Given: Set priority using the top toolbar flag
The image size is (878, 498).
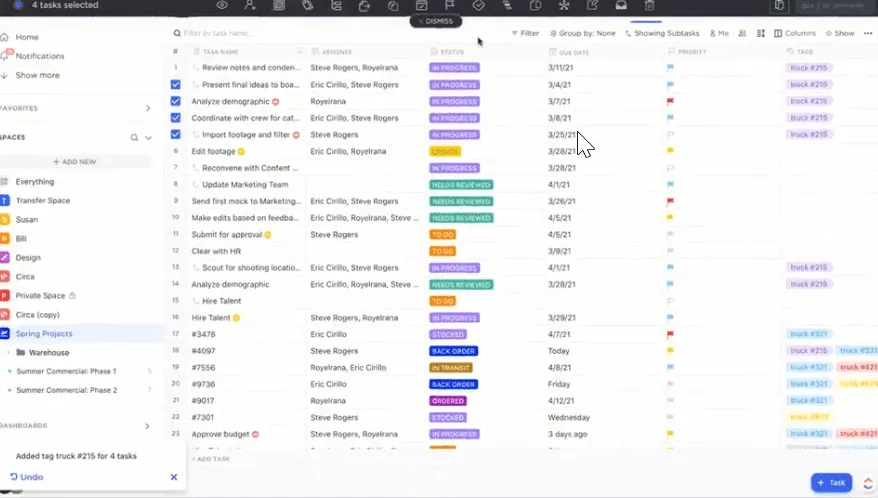Looking at the screenshot, I should [450, 6].
